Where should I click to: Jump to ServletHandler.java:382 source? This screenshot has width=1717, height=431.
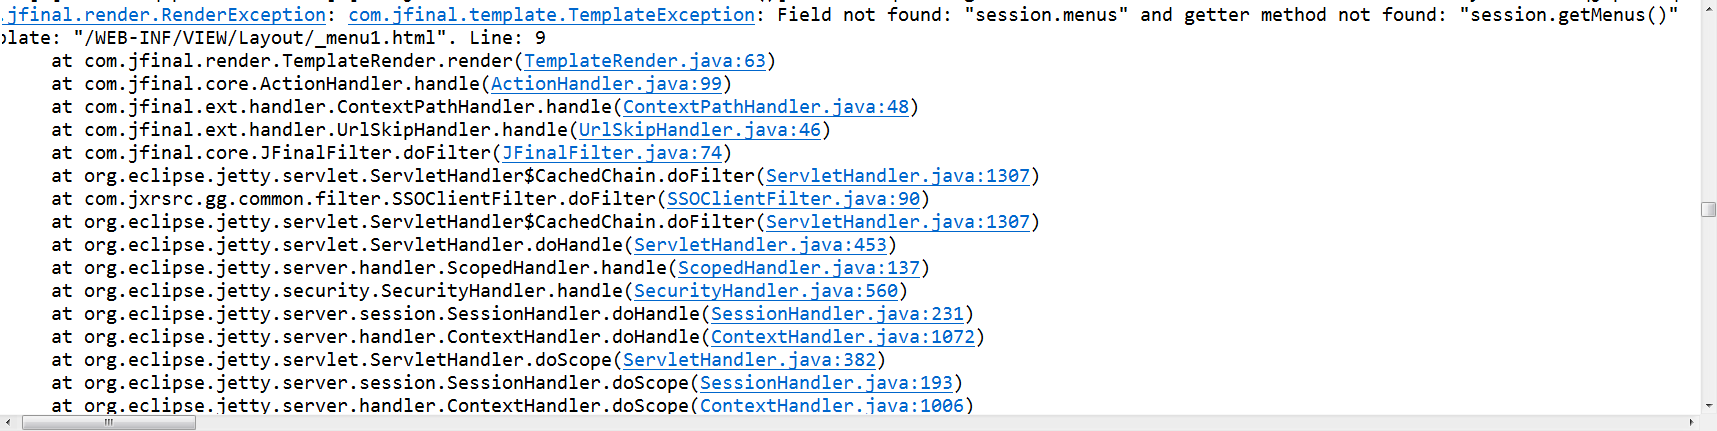click(750, 360)
